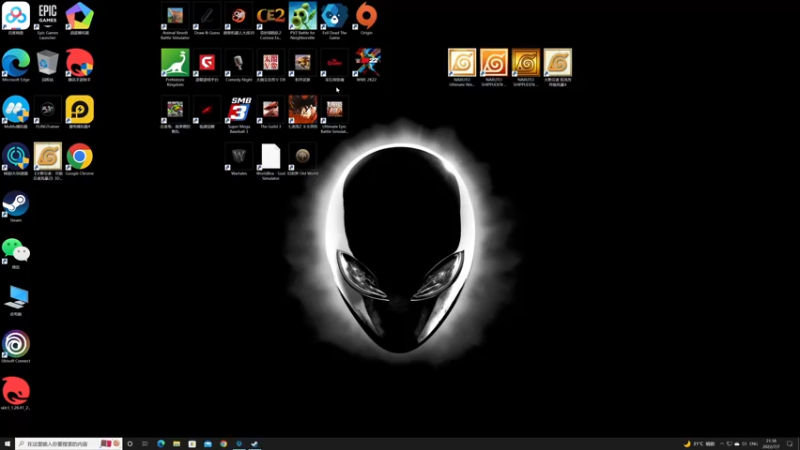Launch Evil Dead The Game
The width and height of the screenshot is (800, 450).
point(334,20)
